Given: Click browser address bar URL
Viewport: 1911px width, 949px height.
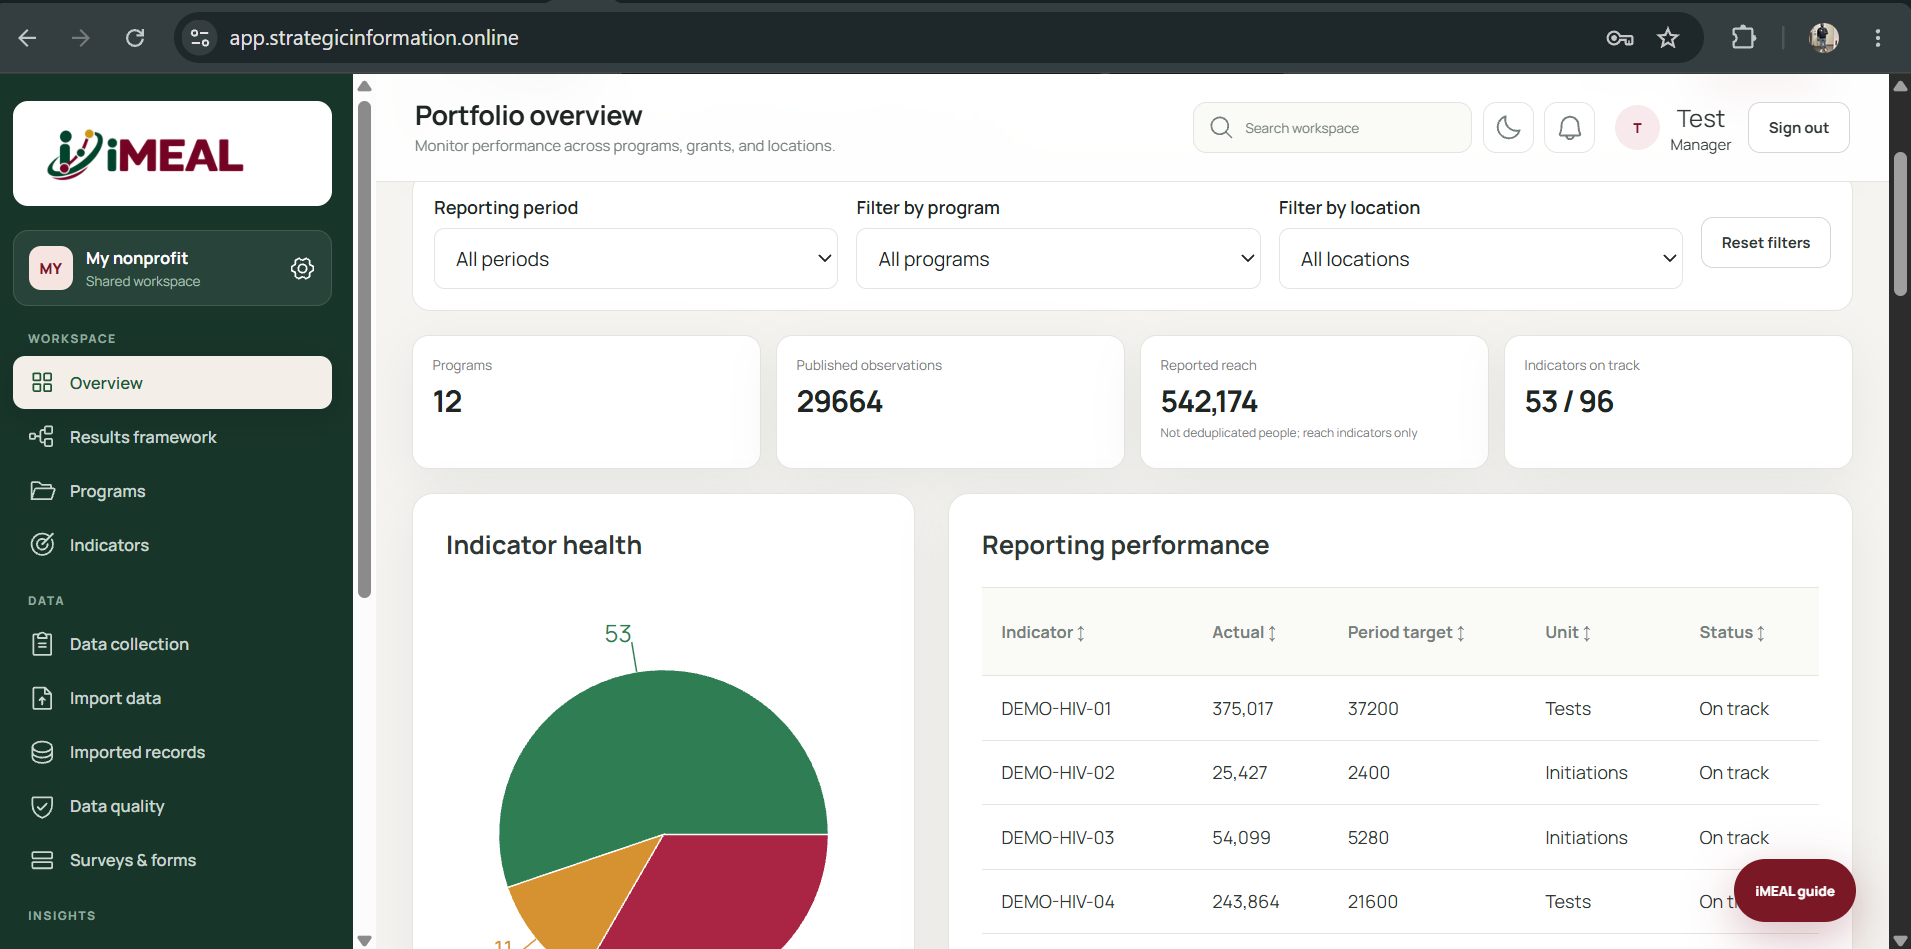Looking at the screenshot, I should click(374, 38).
